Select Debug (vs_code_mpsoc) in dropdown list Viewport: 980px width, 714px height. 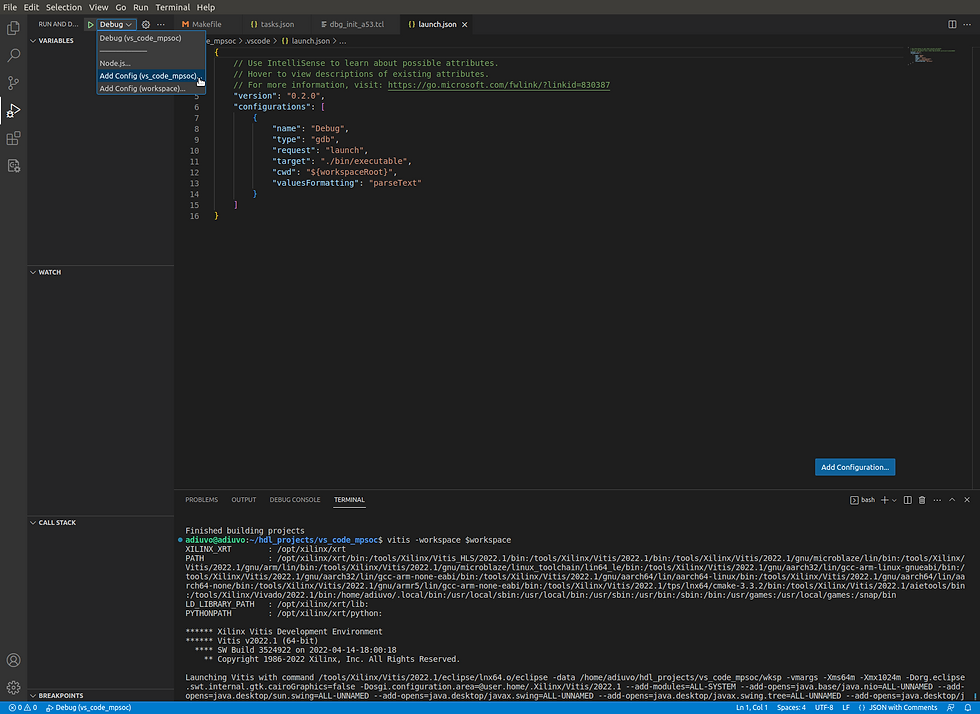151,38
